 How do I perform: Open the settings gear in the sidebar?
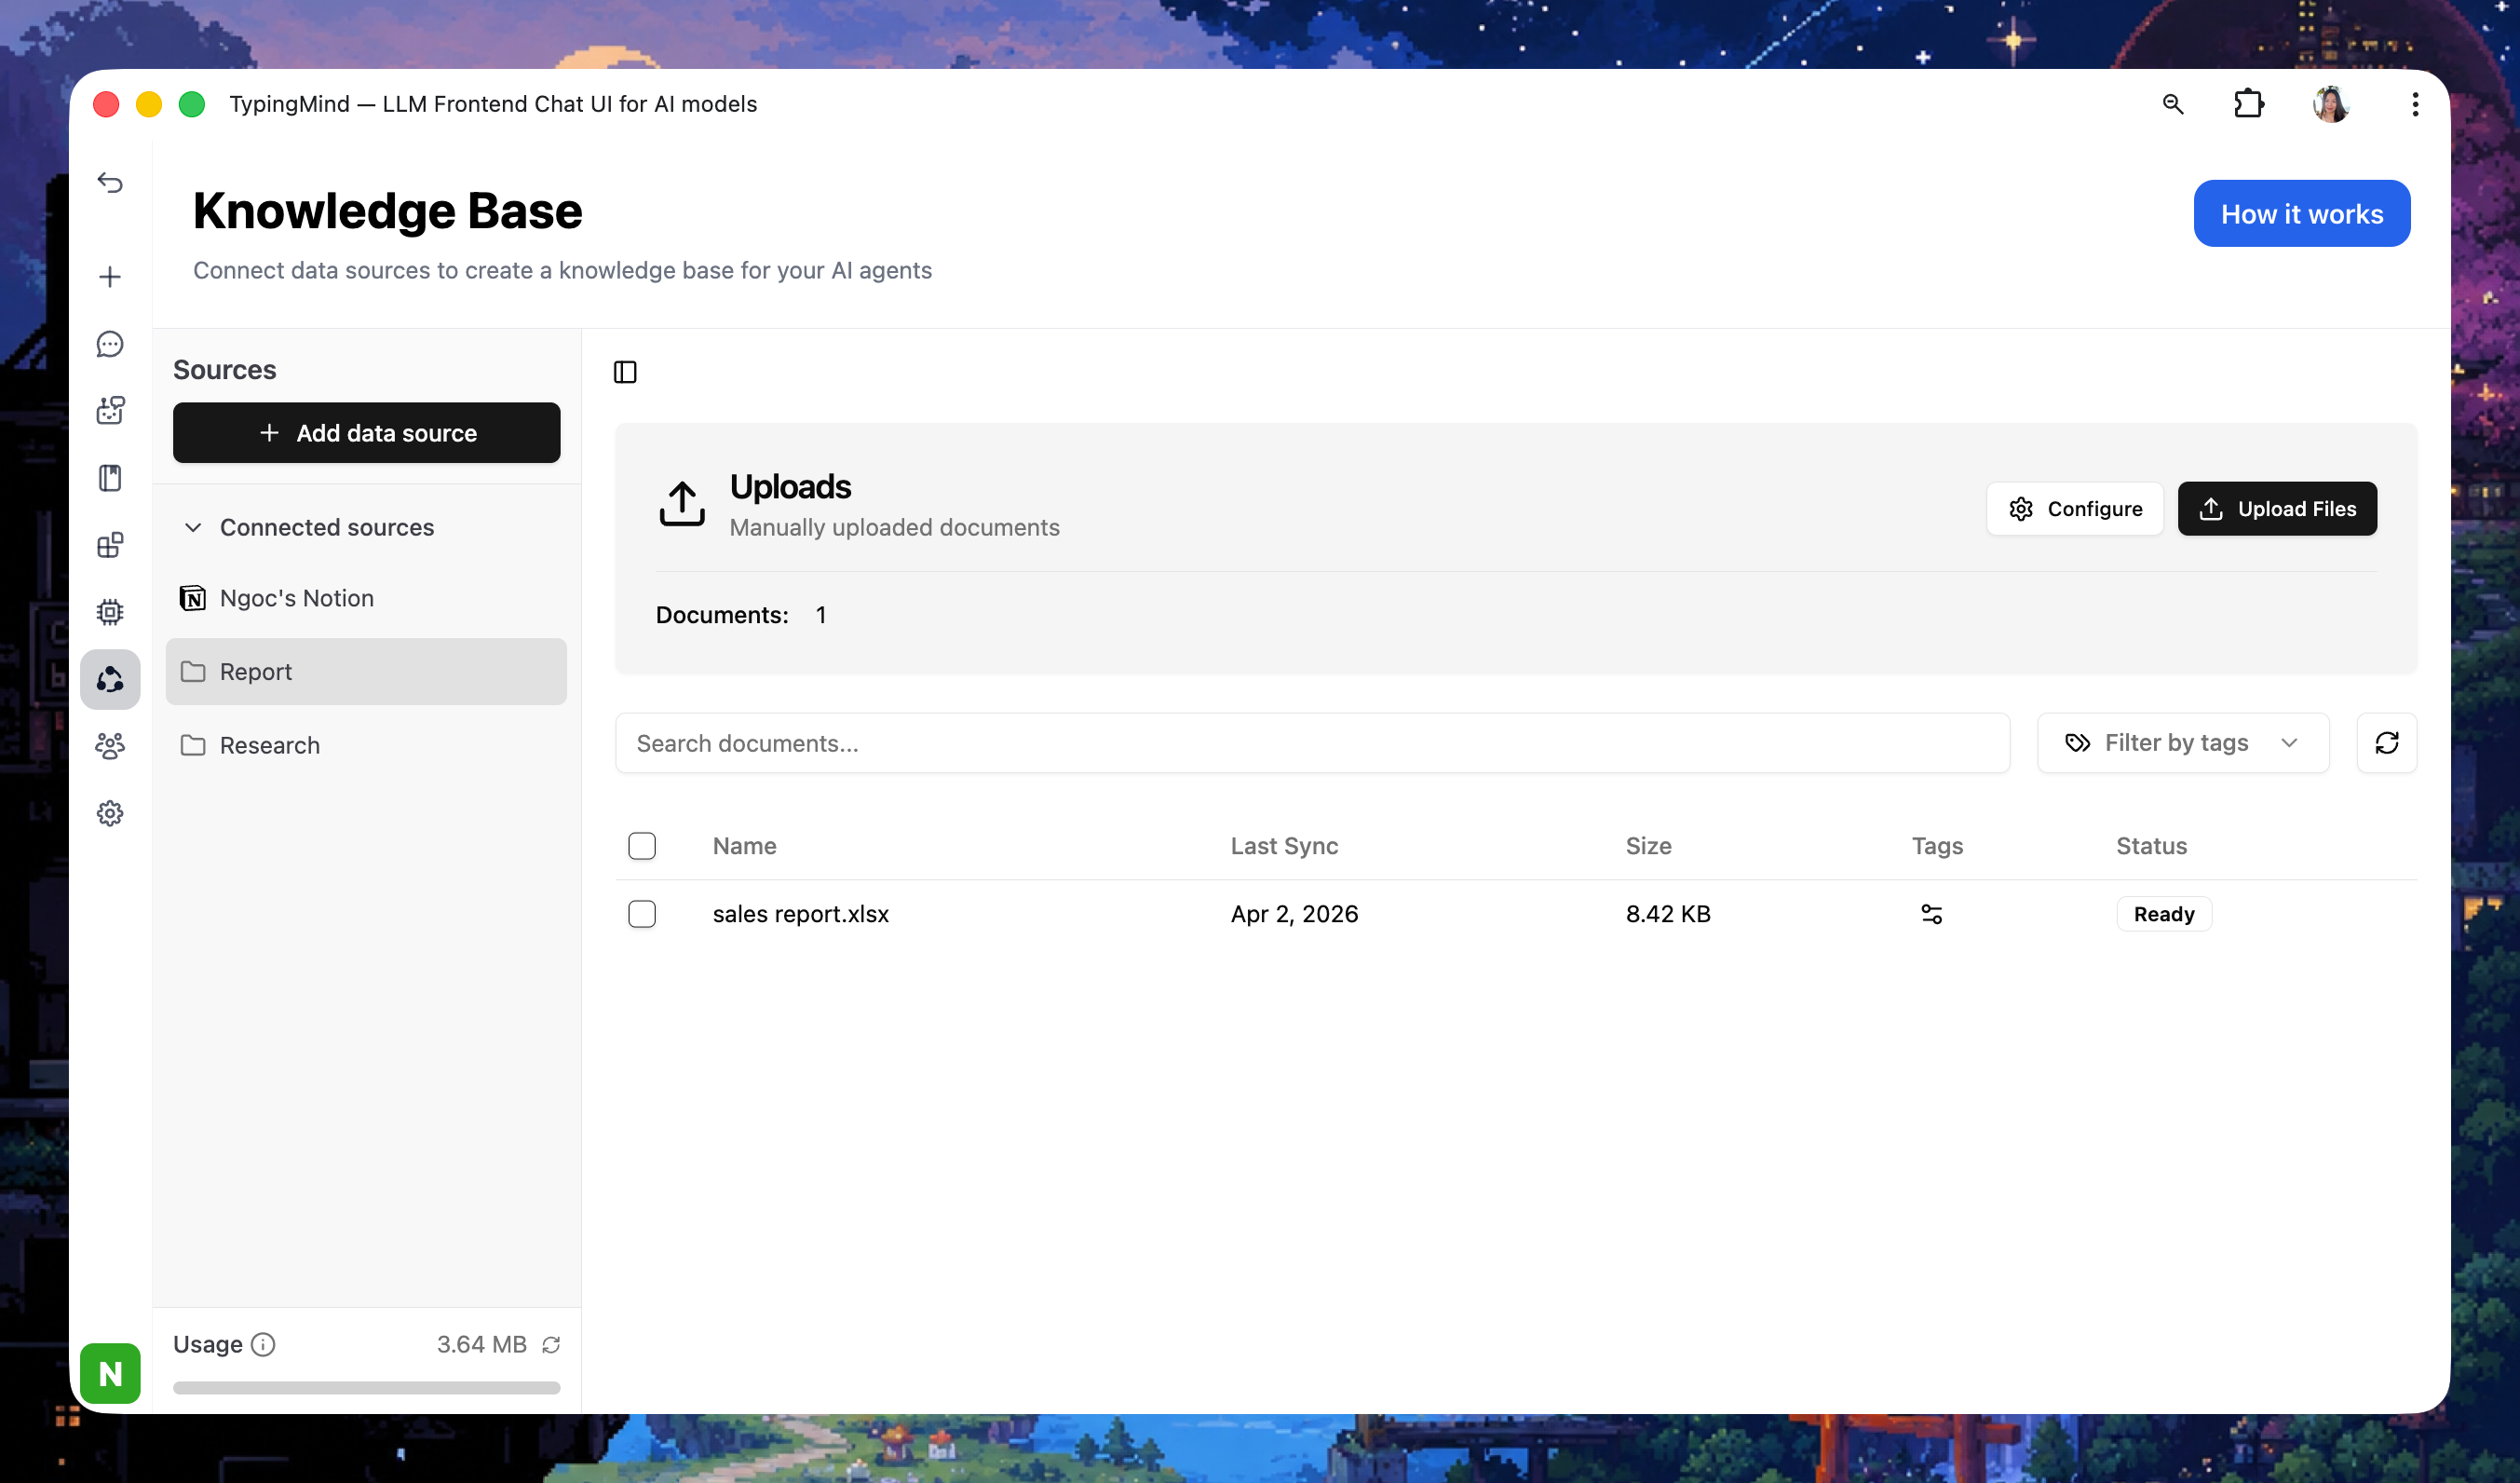pyautogui.click(x=110, y=813)
